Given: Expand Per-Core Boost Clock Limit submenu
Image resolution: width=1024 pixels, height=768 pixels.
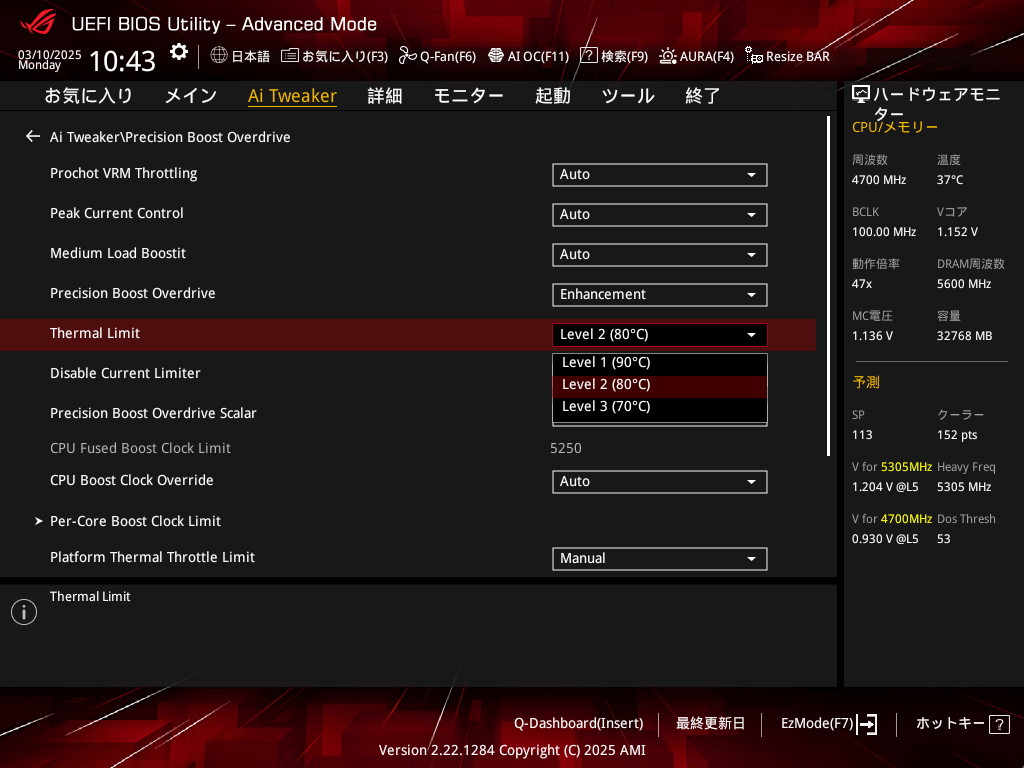Looking at the screenshot, I should tap(135, 521).
